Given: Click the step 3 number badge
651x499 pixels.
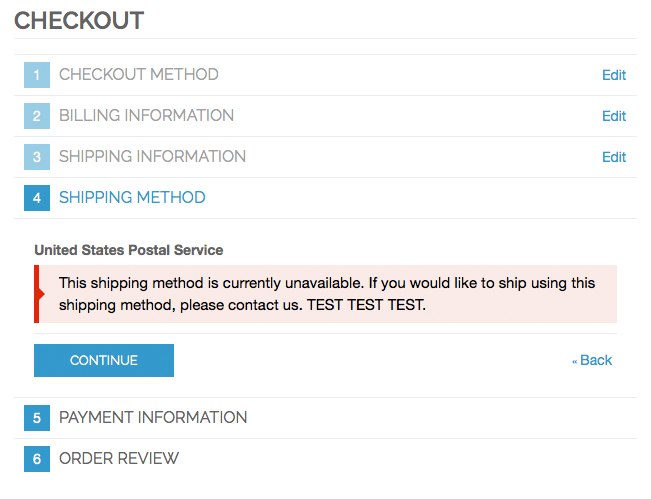Looking at the screenshot, I should point(37,157).
